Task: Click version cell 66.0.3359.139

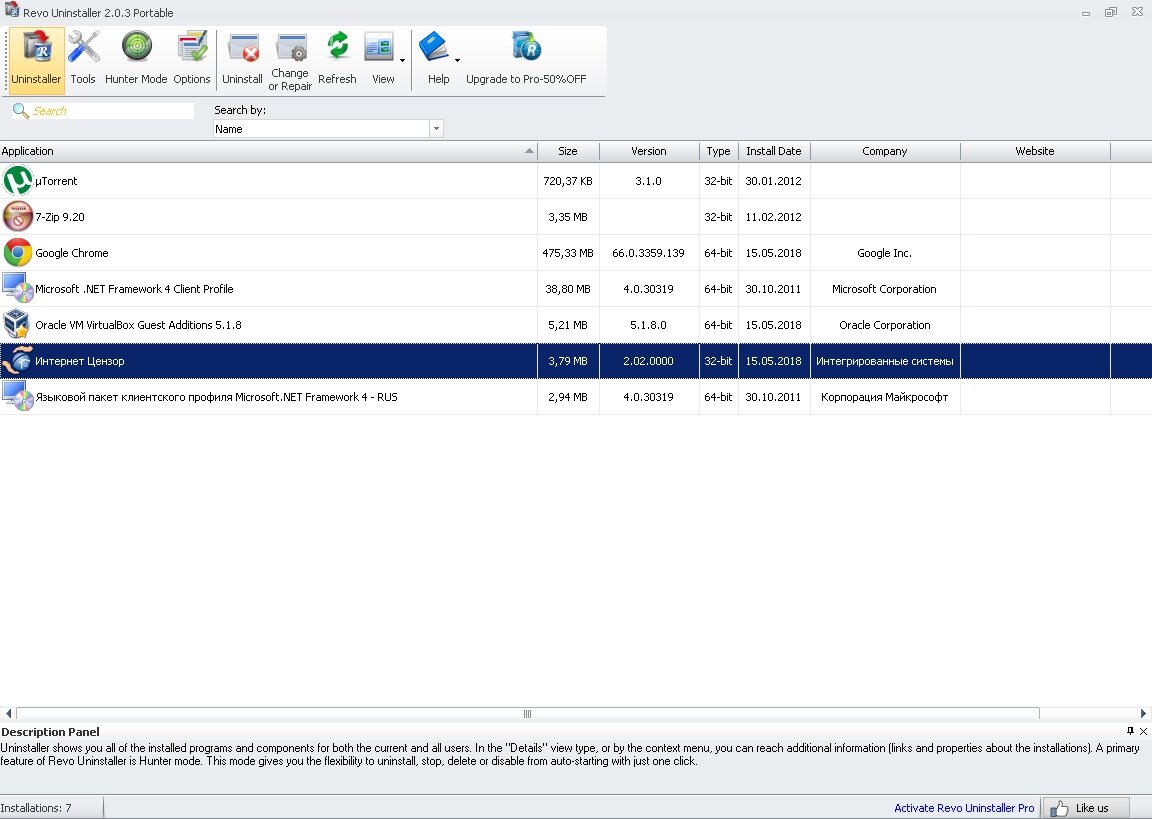Action: (648, 253)
